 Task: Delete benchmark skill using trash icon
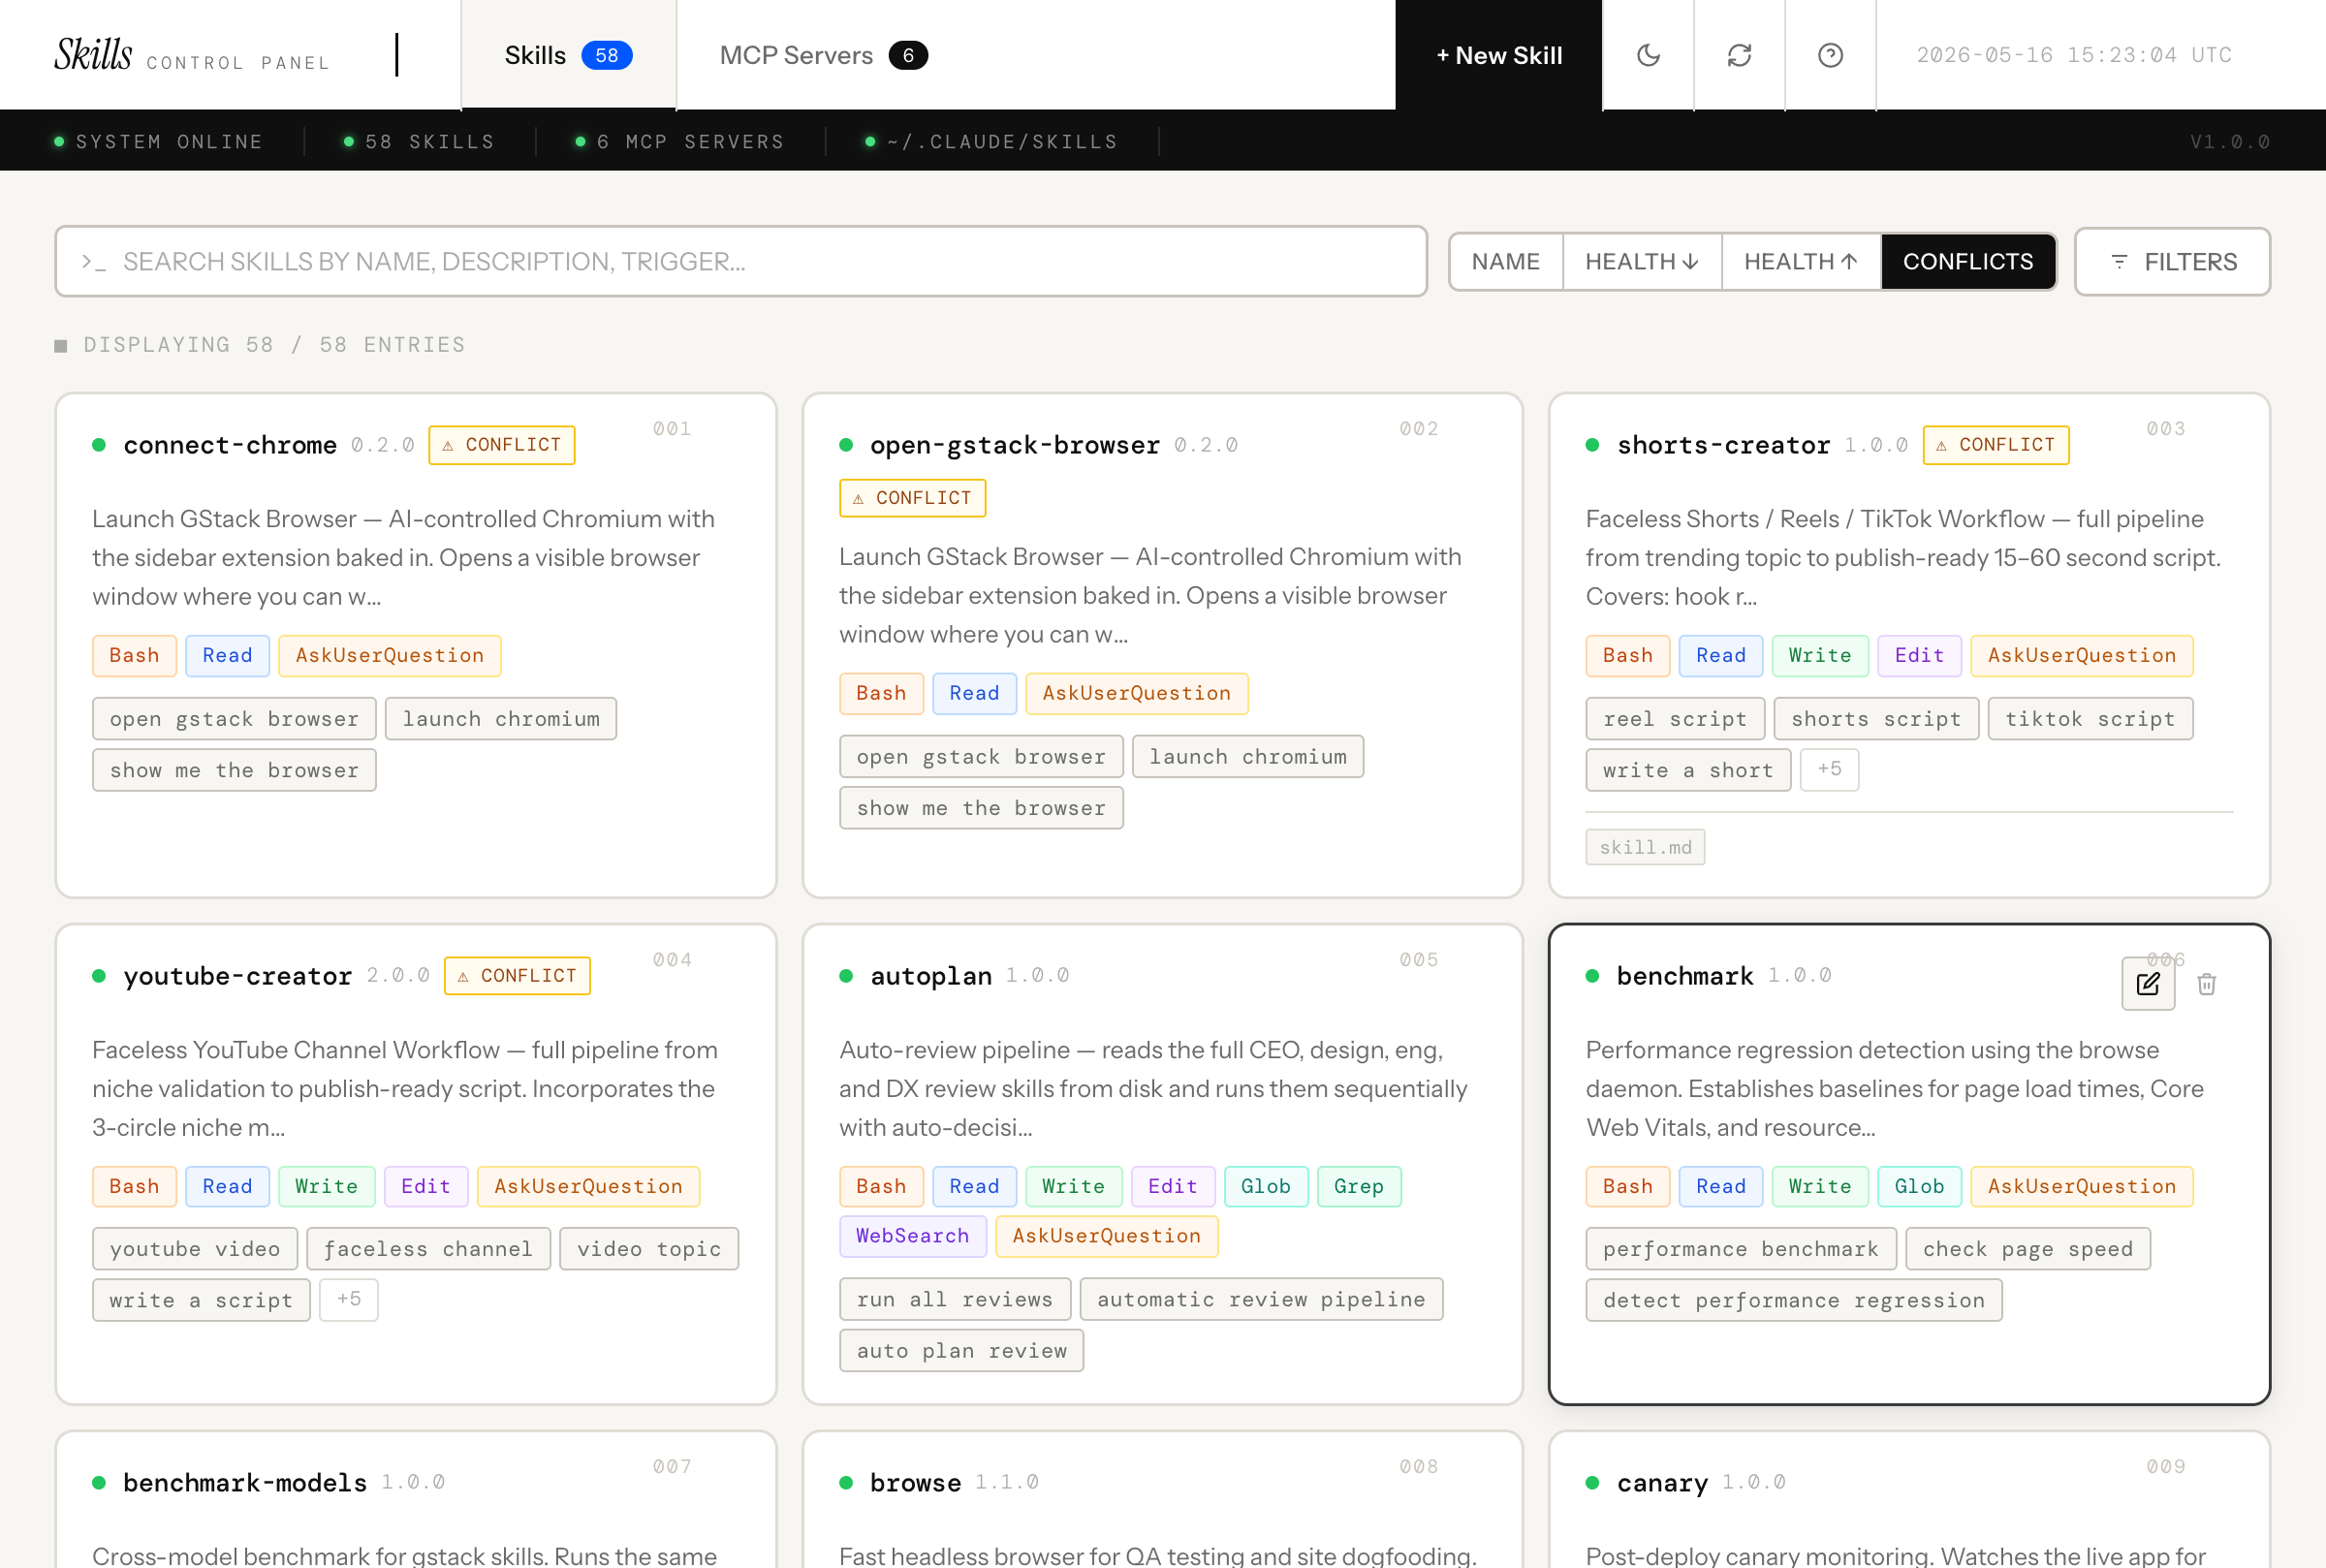coord(2207,984)
